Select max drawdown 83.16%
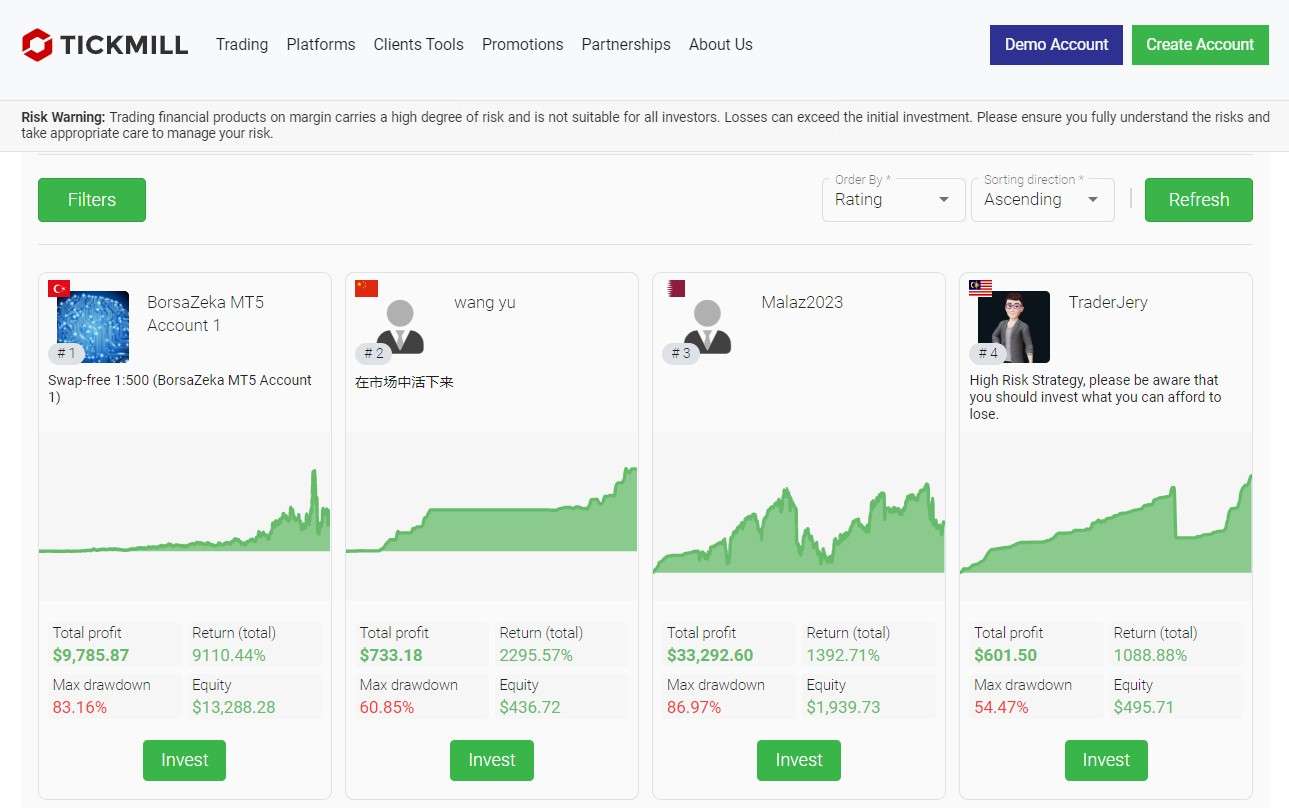 point(80,708)
